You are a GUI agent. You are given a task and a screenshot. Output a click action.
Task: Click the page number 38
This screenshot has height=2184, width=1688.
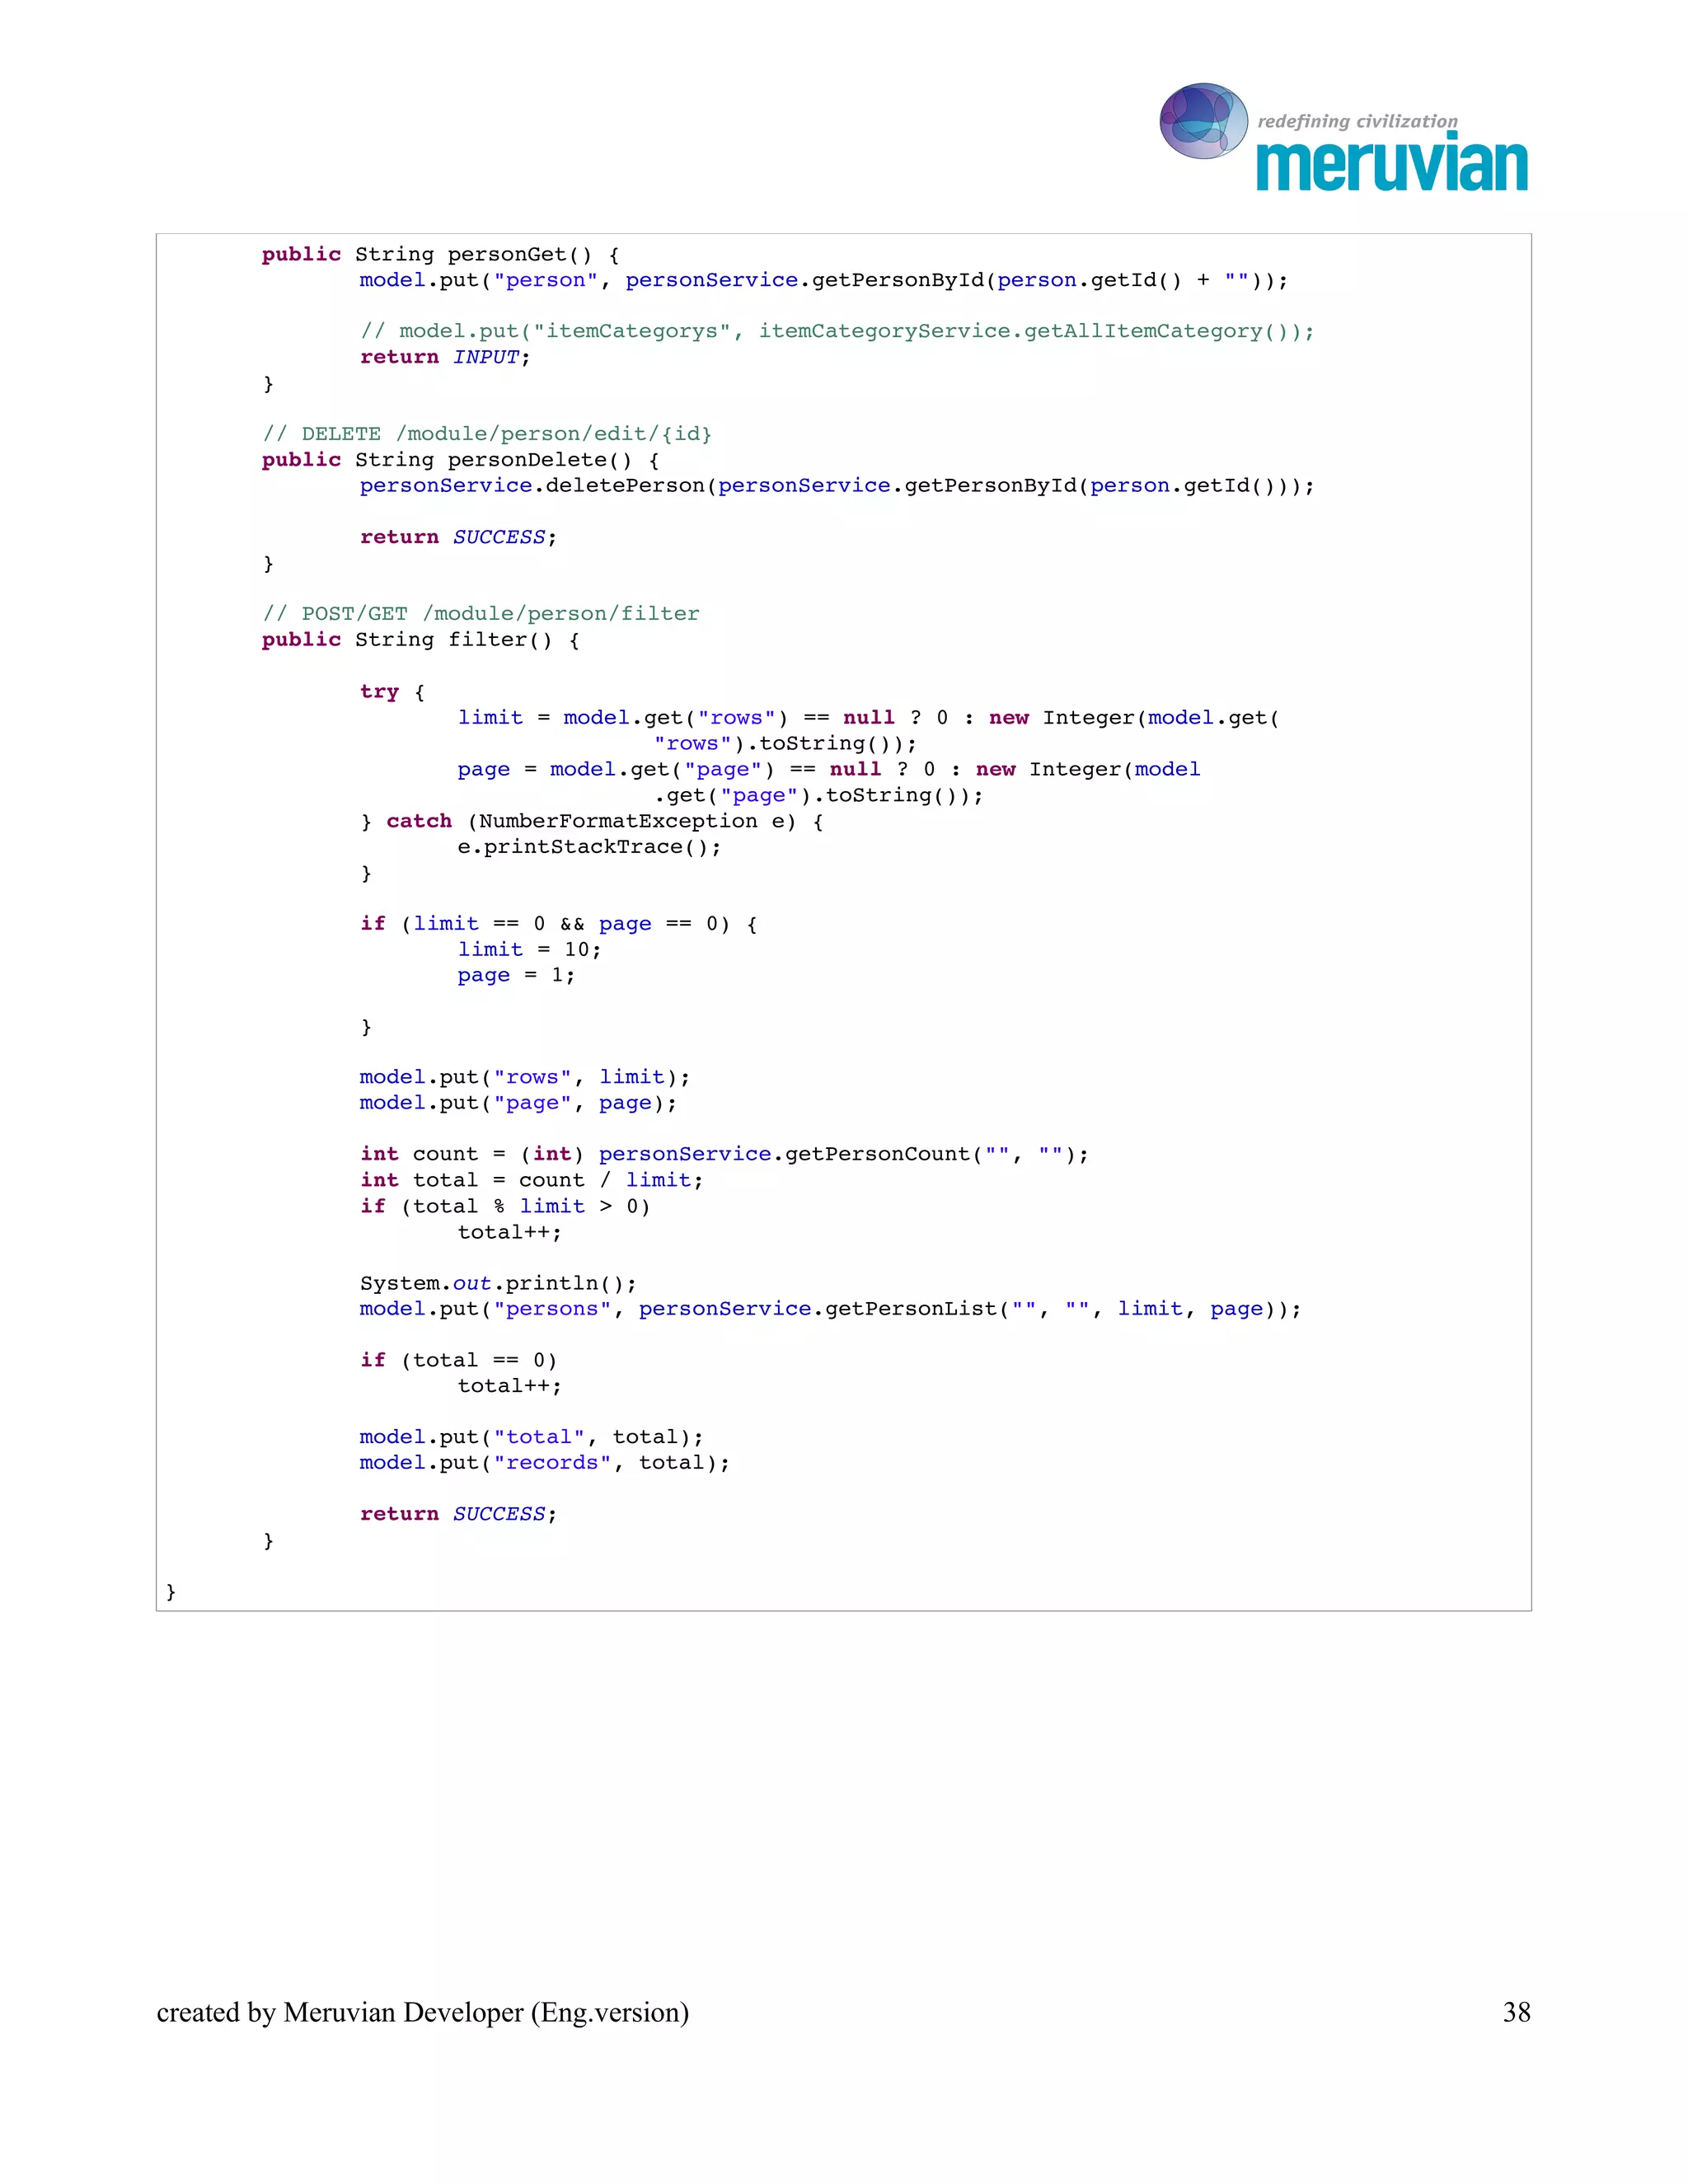pos(1516,2012)
